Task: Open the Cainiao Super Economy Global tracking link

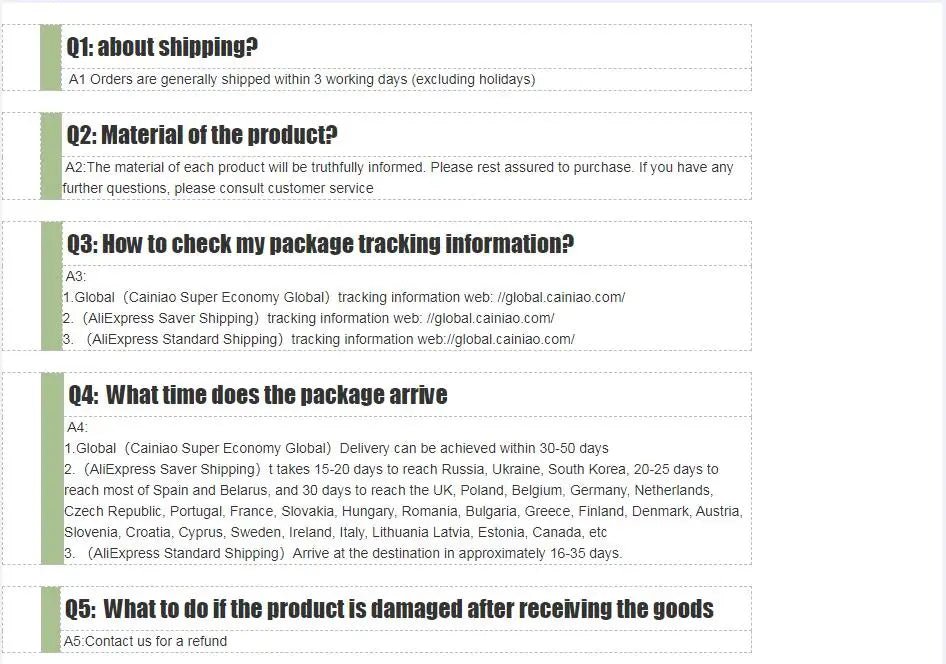Action: 561,297
